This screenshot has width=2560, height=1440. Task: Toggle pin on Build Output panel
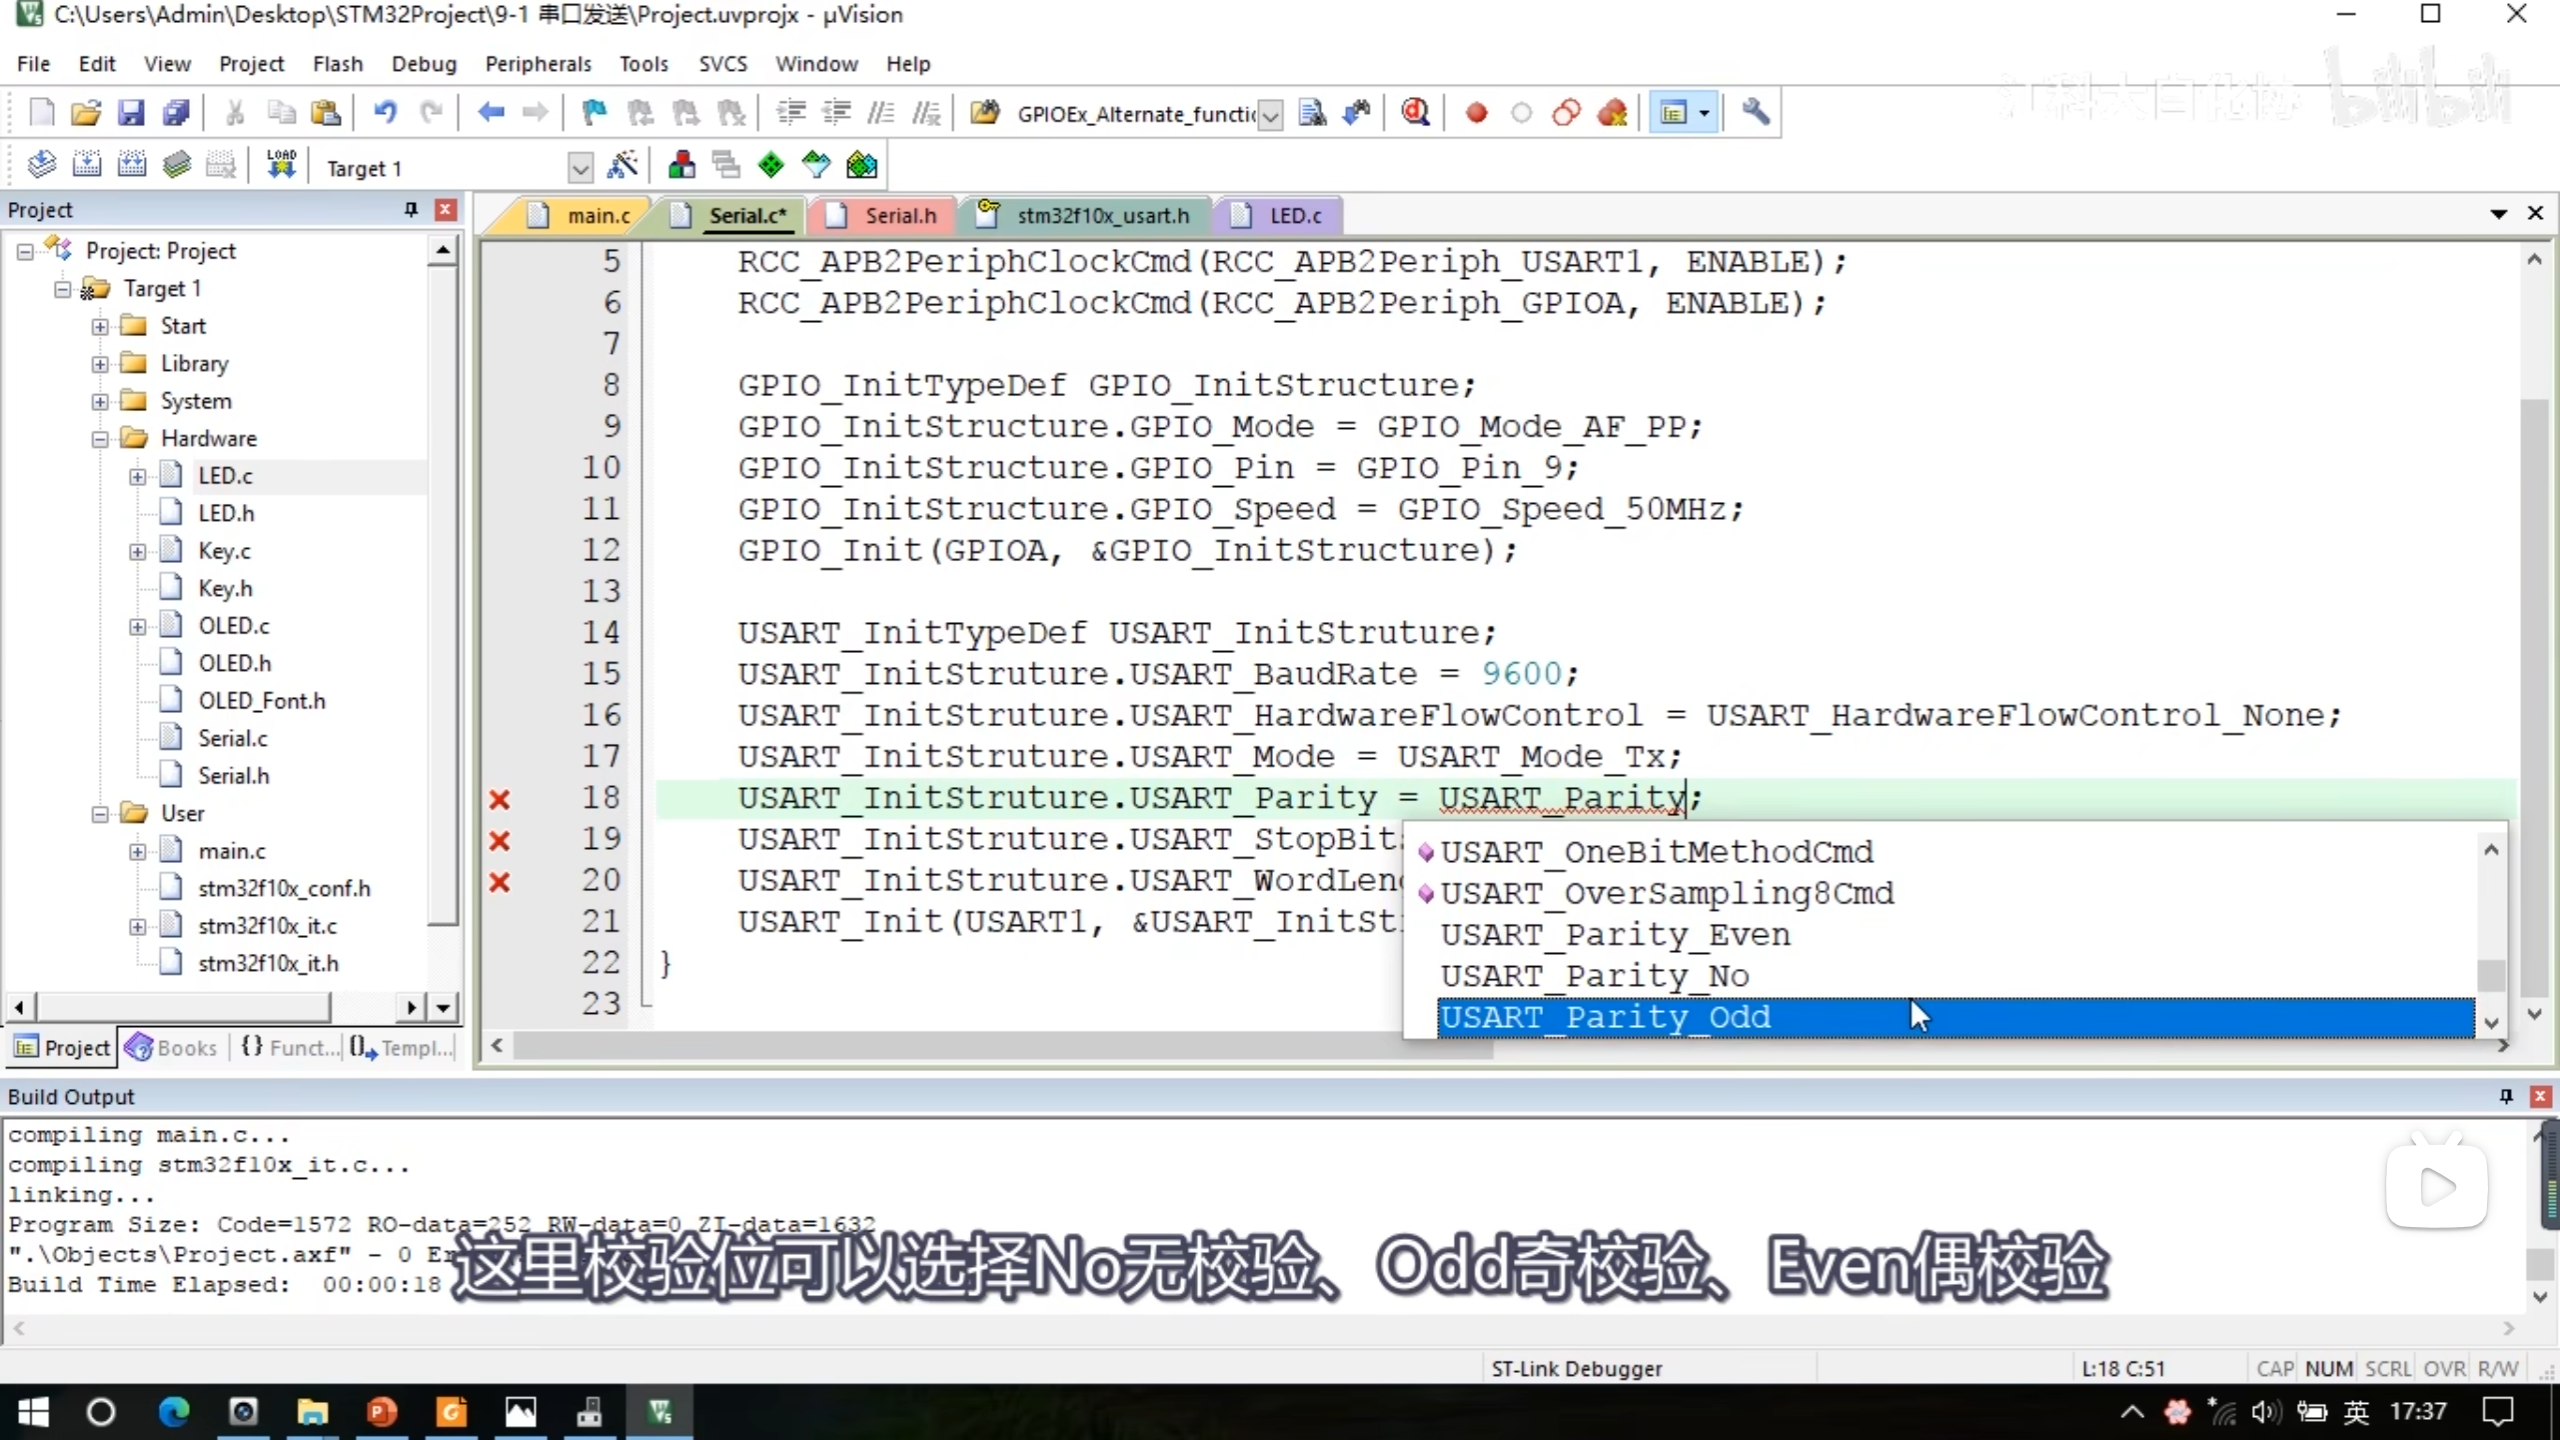pos(2506,1097)
